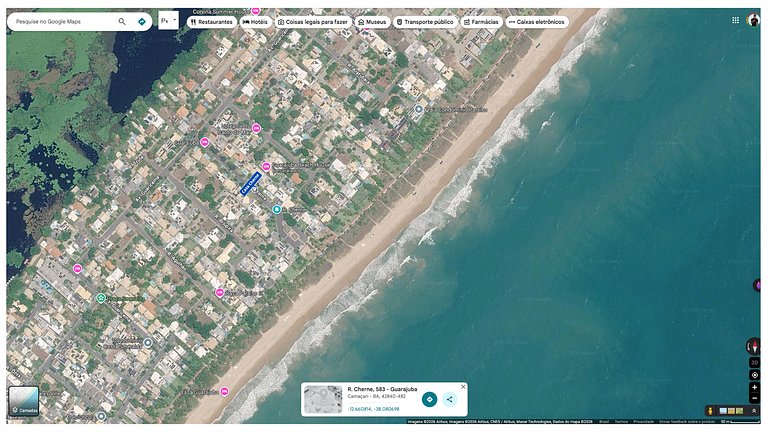The width and height of the screenshot is (768, 432).
Task: Filter map by Restaurantes
Action: click(212, 22)
